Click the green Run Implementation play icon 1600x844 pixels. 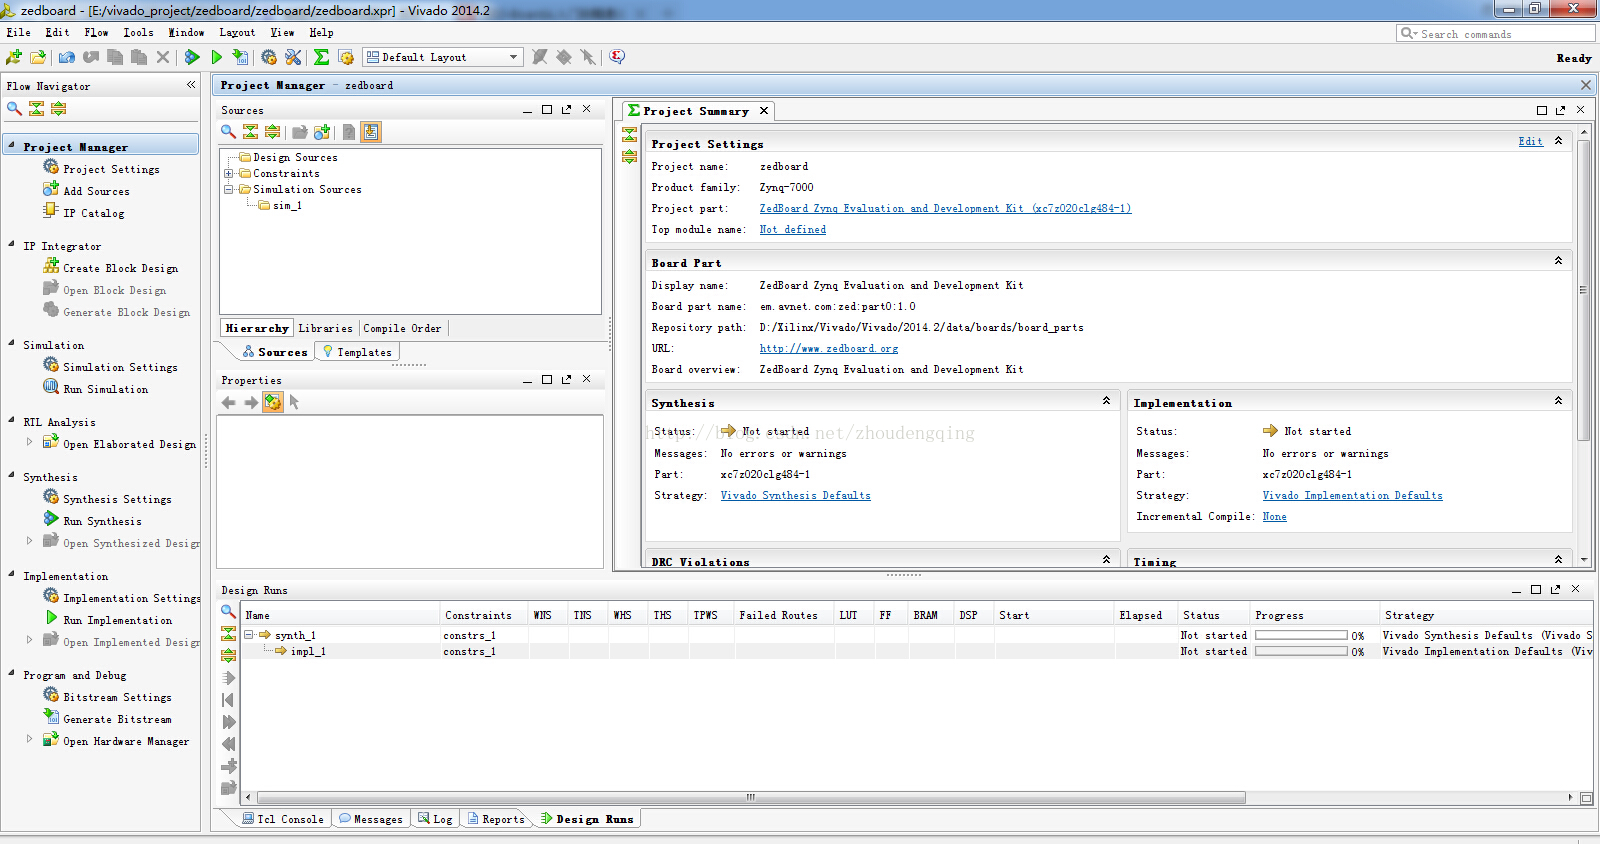(x=216, y=57)
